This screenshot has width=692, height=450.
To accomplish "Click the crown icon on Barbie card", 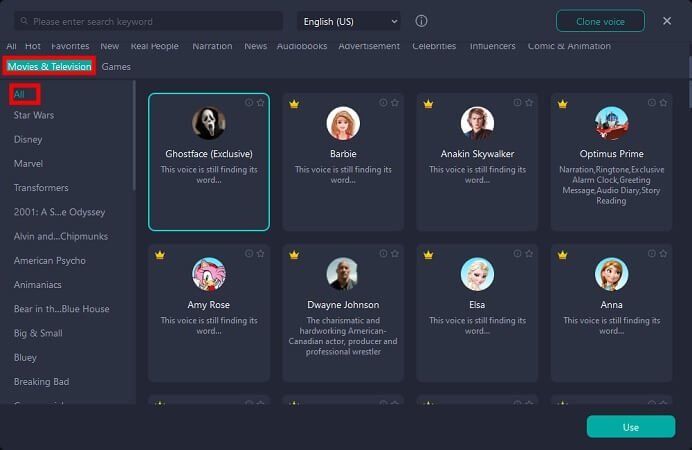I will coord(294,104).
